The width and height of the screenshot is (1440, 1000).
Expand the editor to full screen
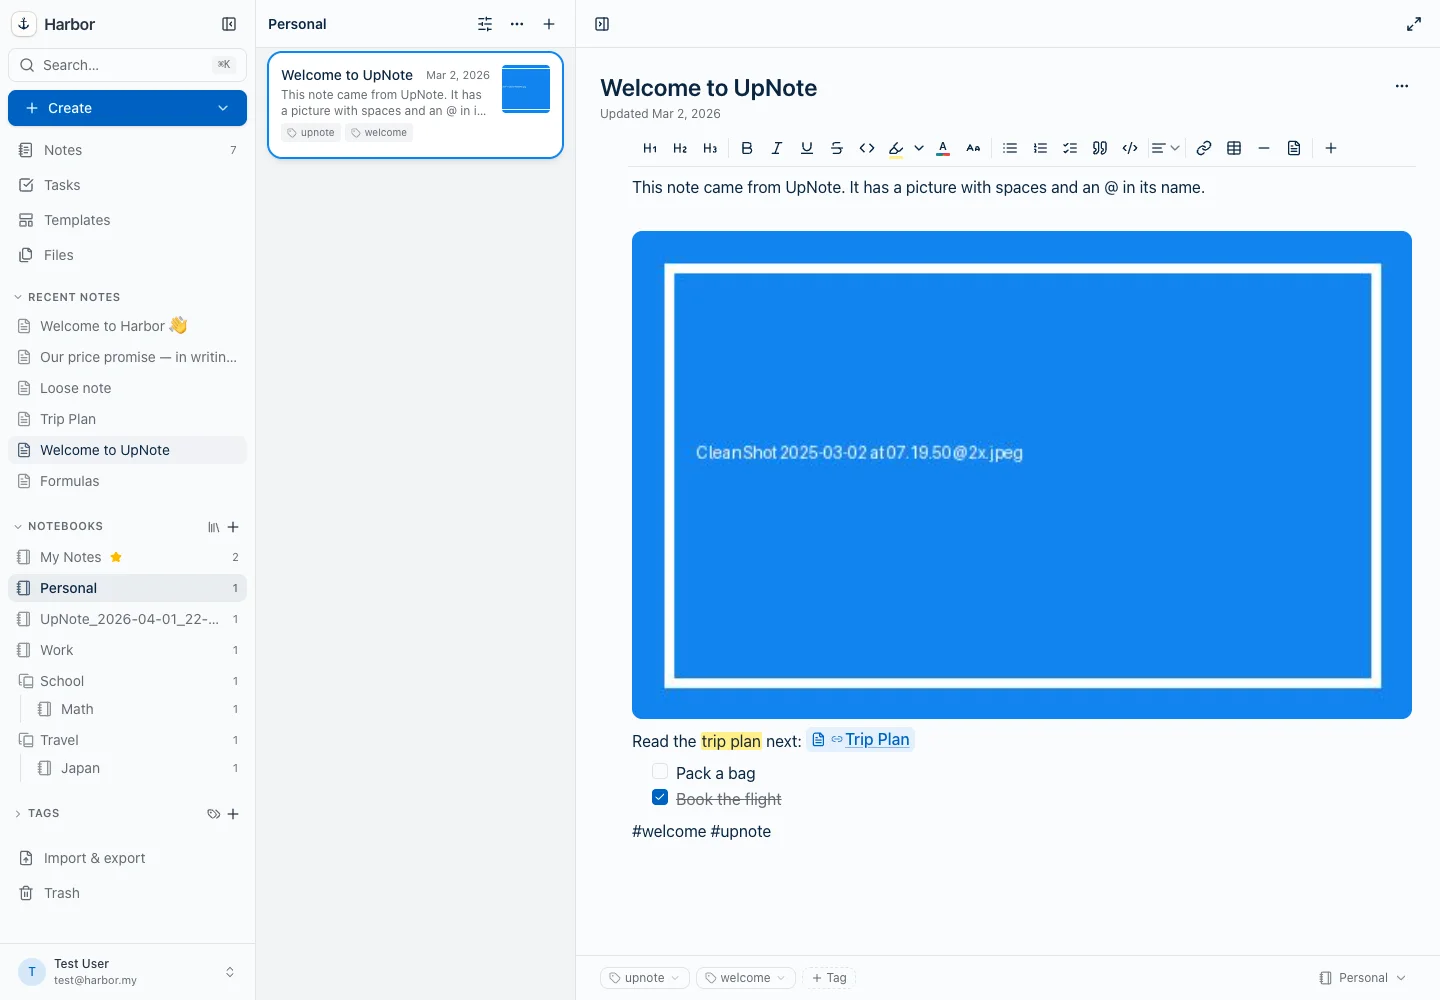1414,24
